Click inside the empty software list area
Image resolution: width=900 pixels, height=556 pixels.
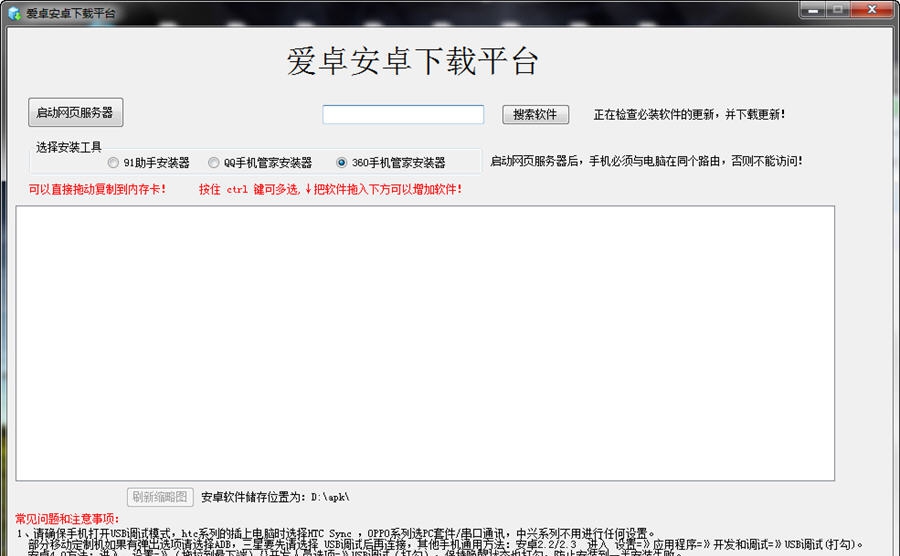pos(425,343)
